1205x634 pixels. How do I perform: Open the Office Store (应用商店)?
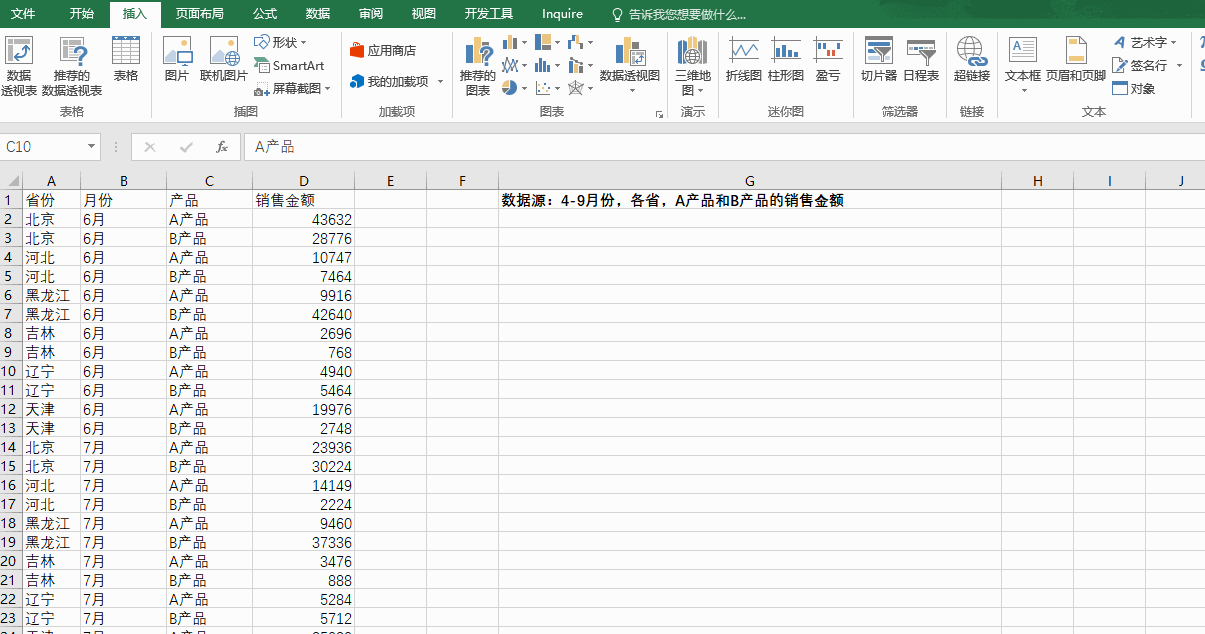pyautogui.click(x=383, y=50)
